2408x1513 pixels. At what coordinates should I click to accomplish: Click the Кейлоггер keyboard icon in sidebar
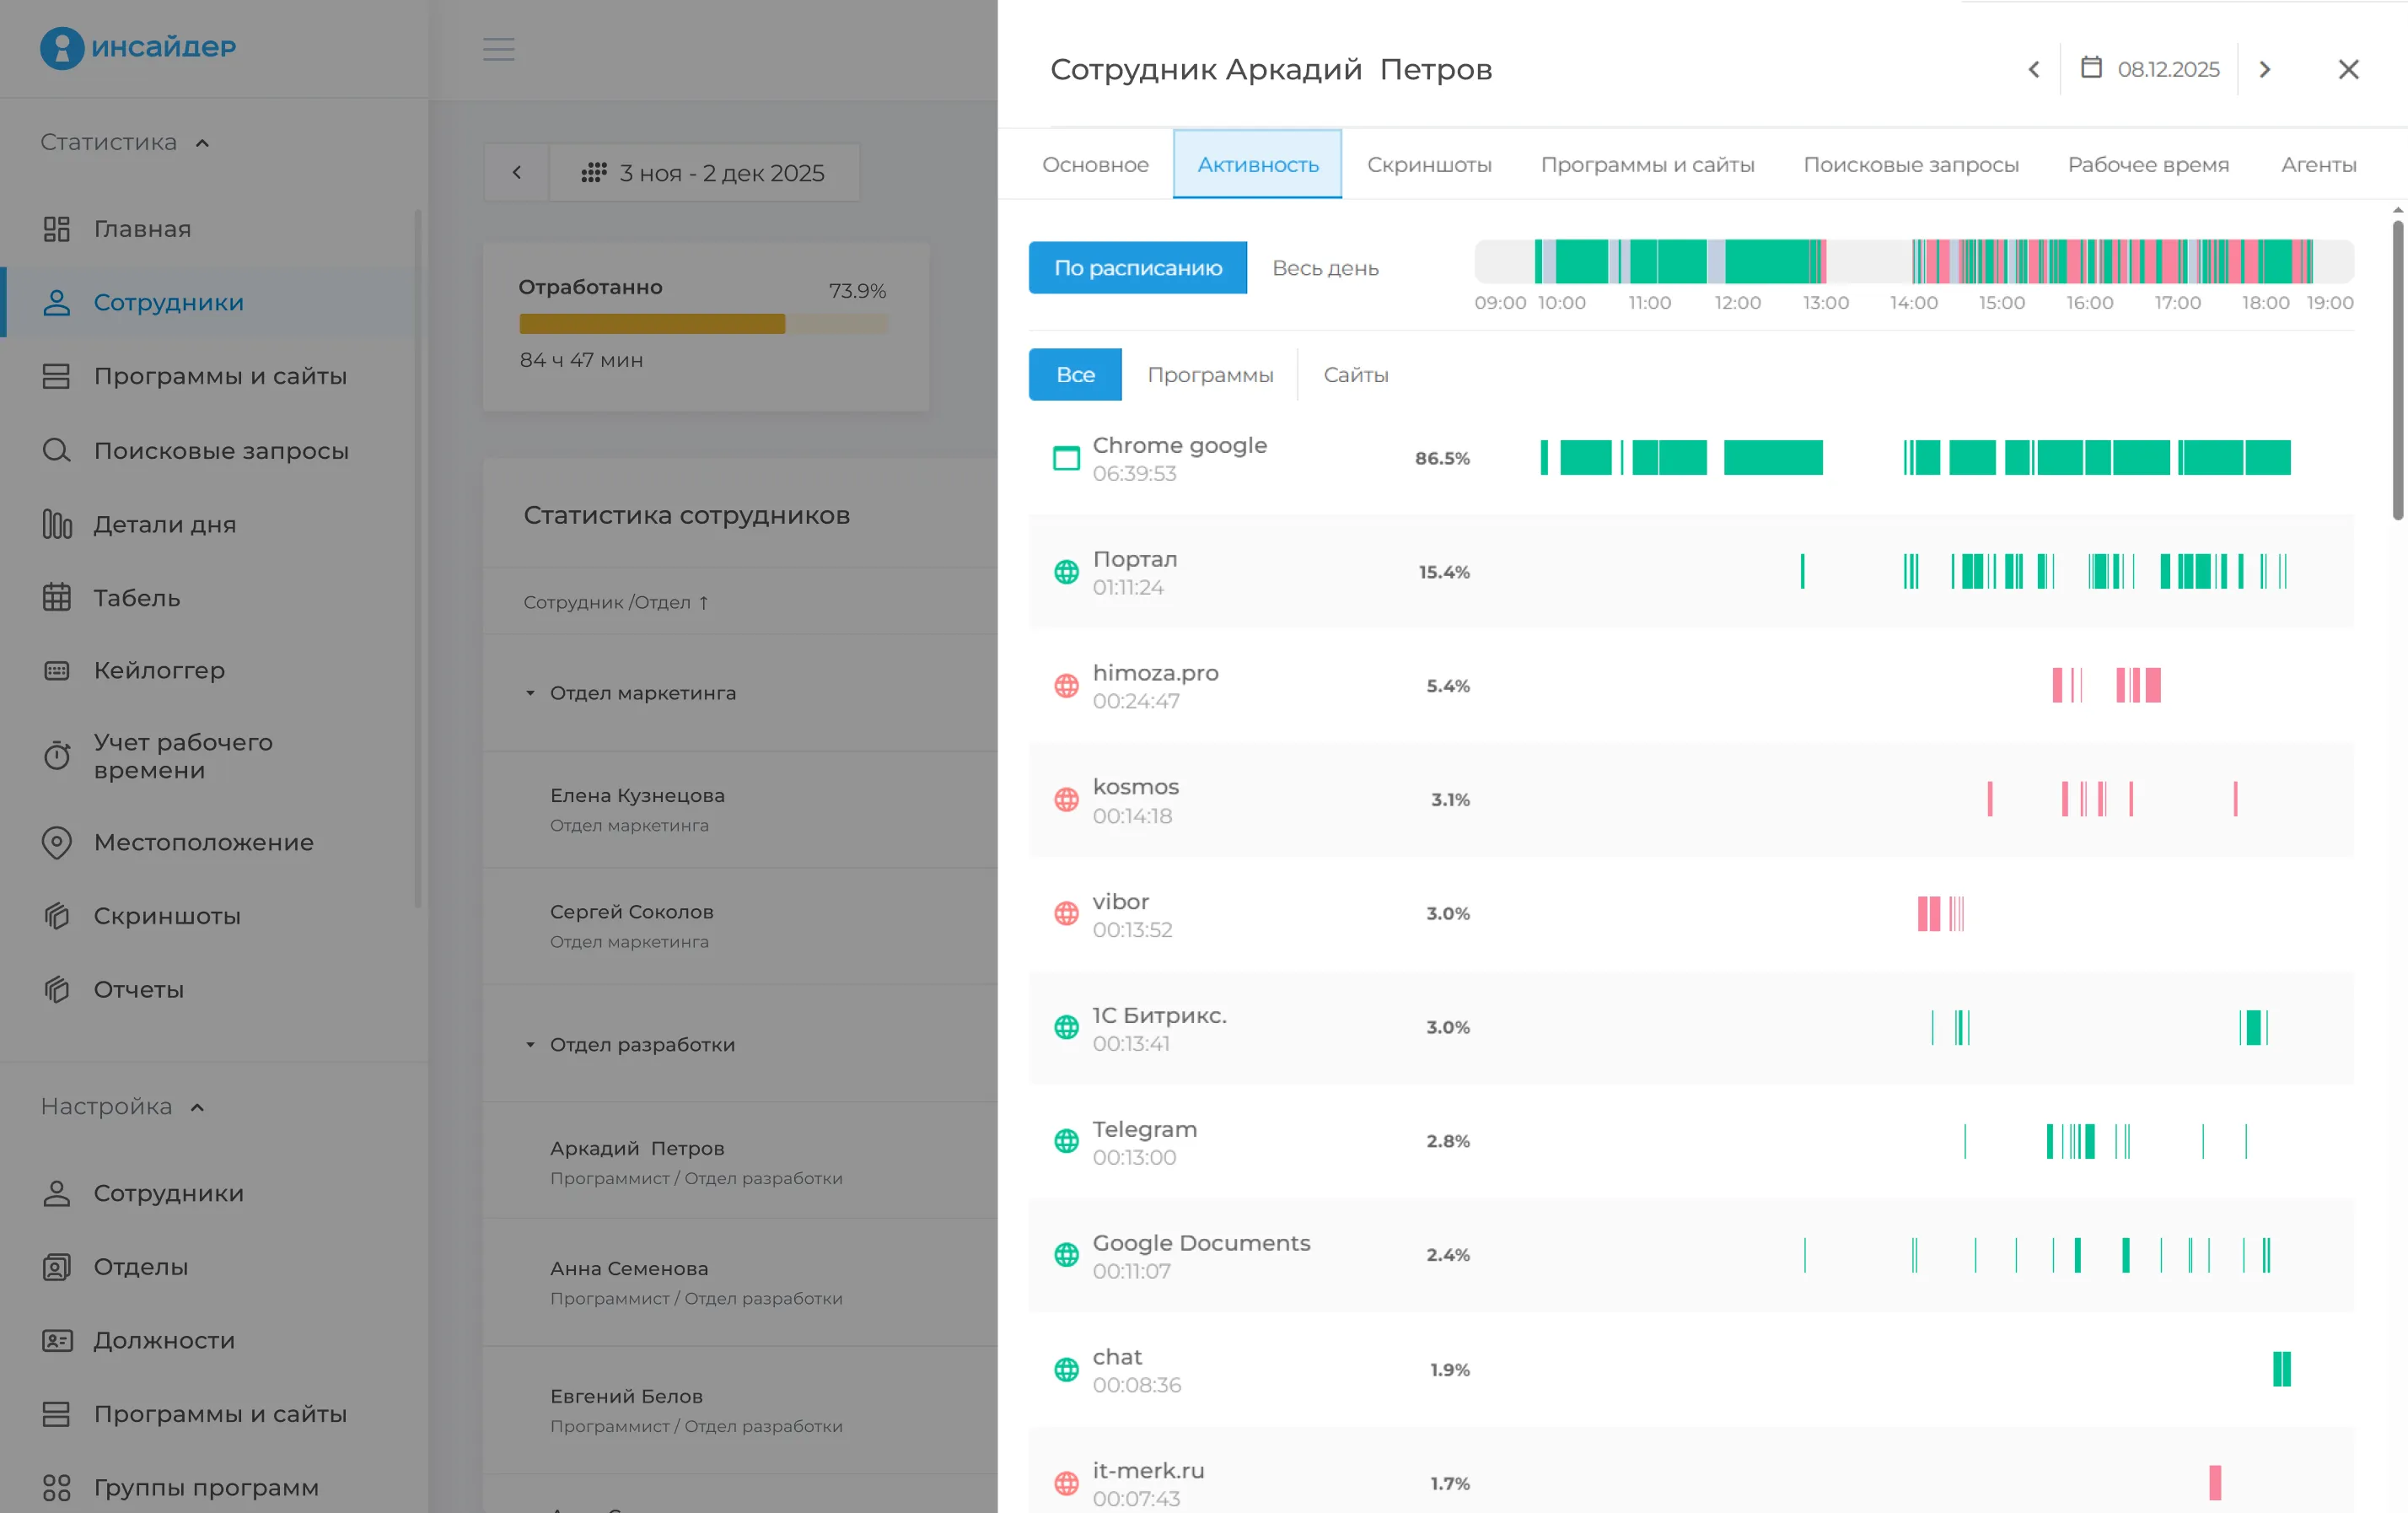click(x=57, y=670)
